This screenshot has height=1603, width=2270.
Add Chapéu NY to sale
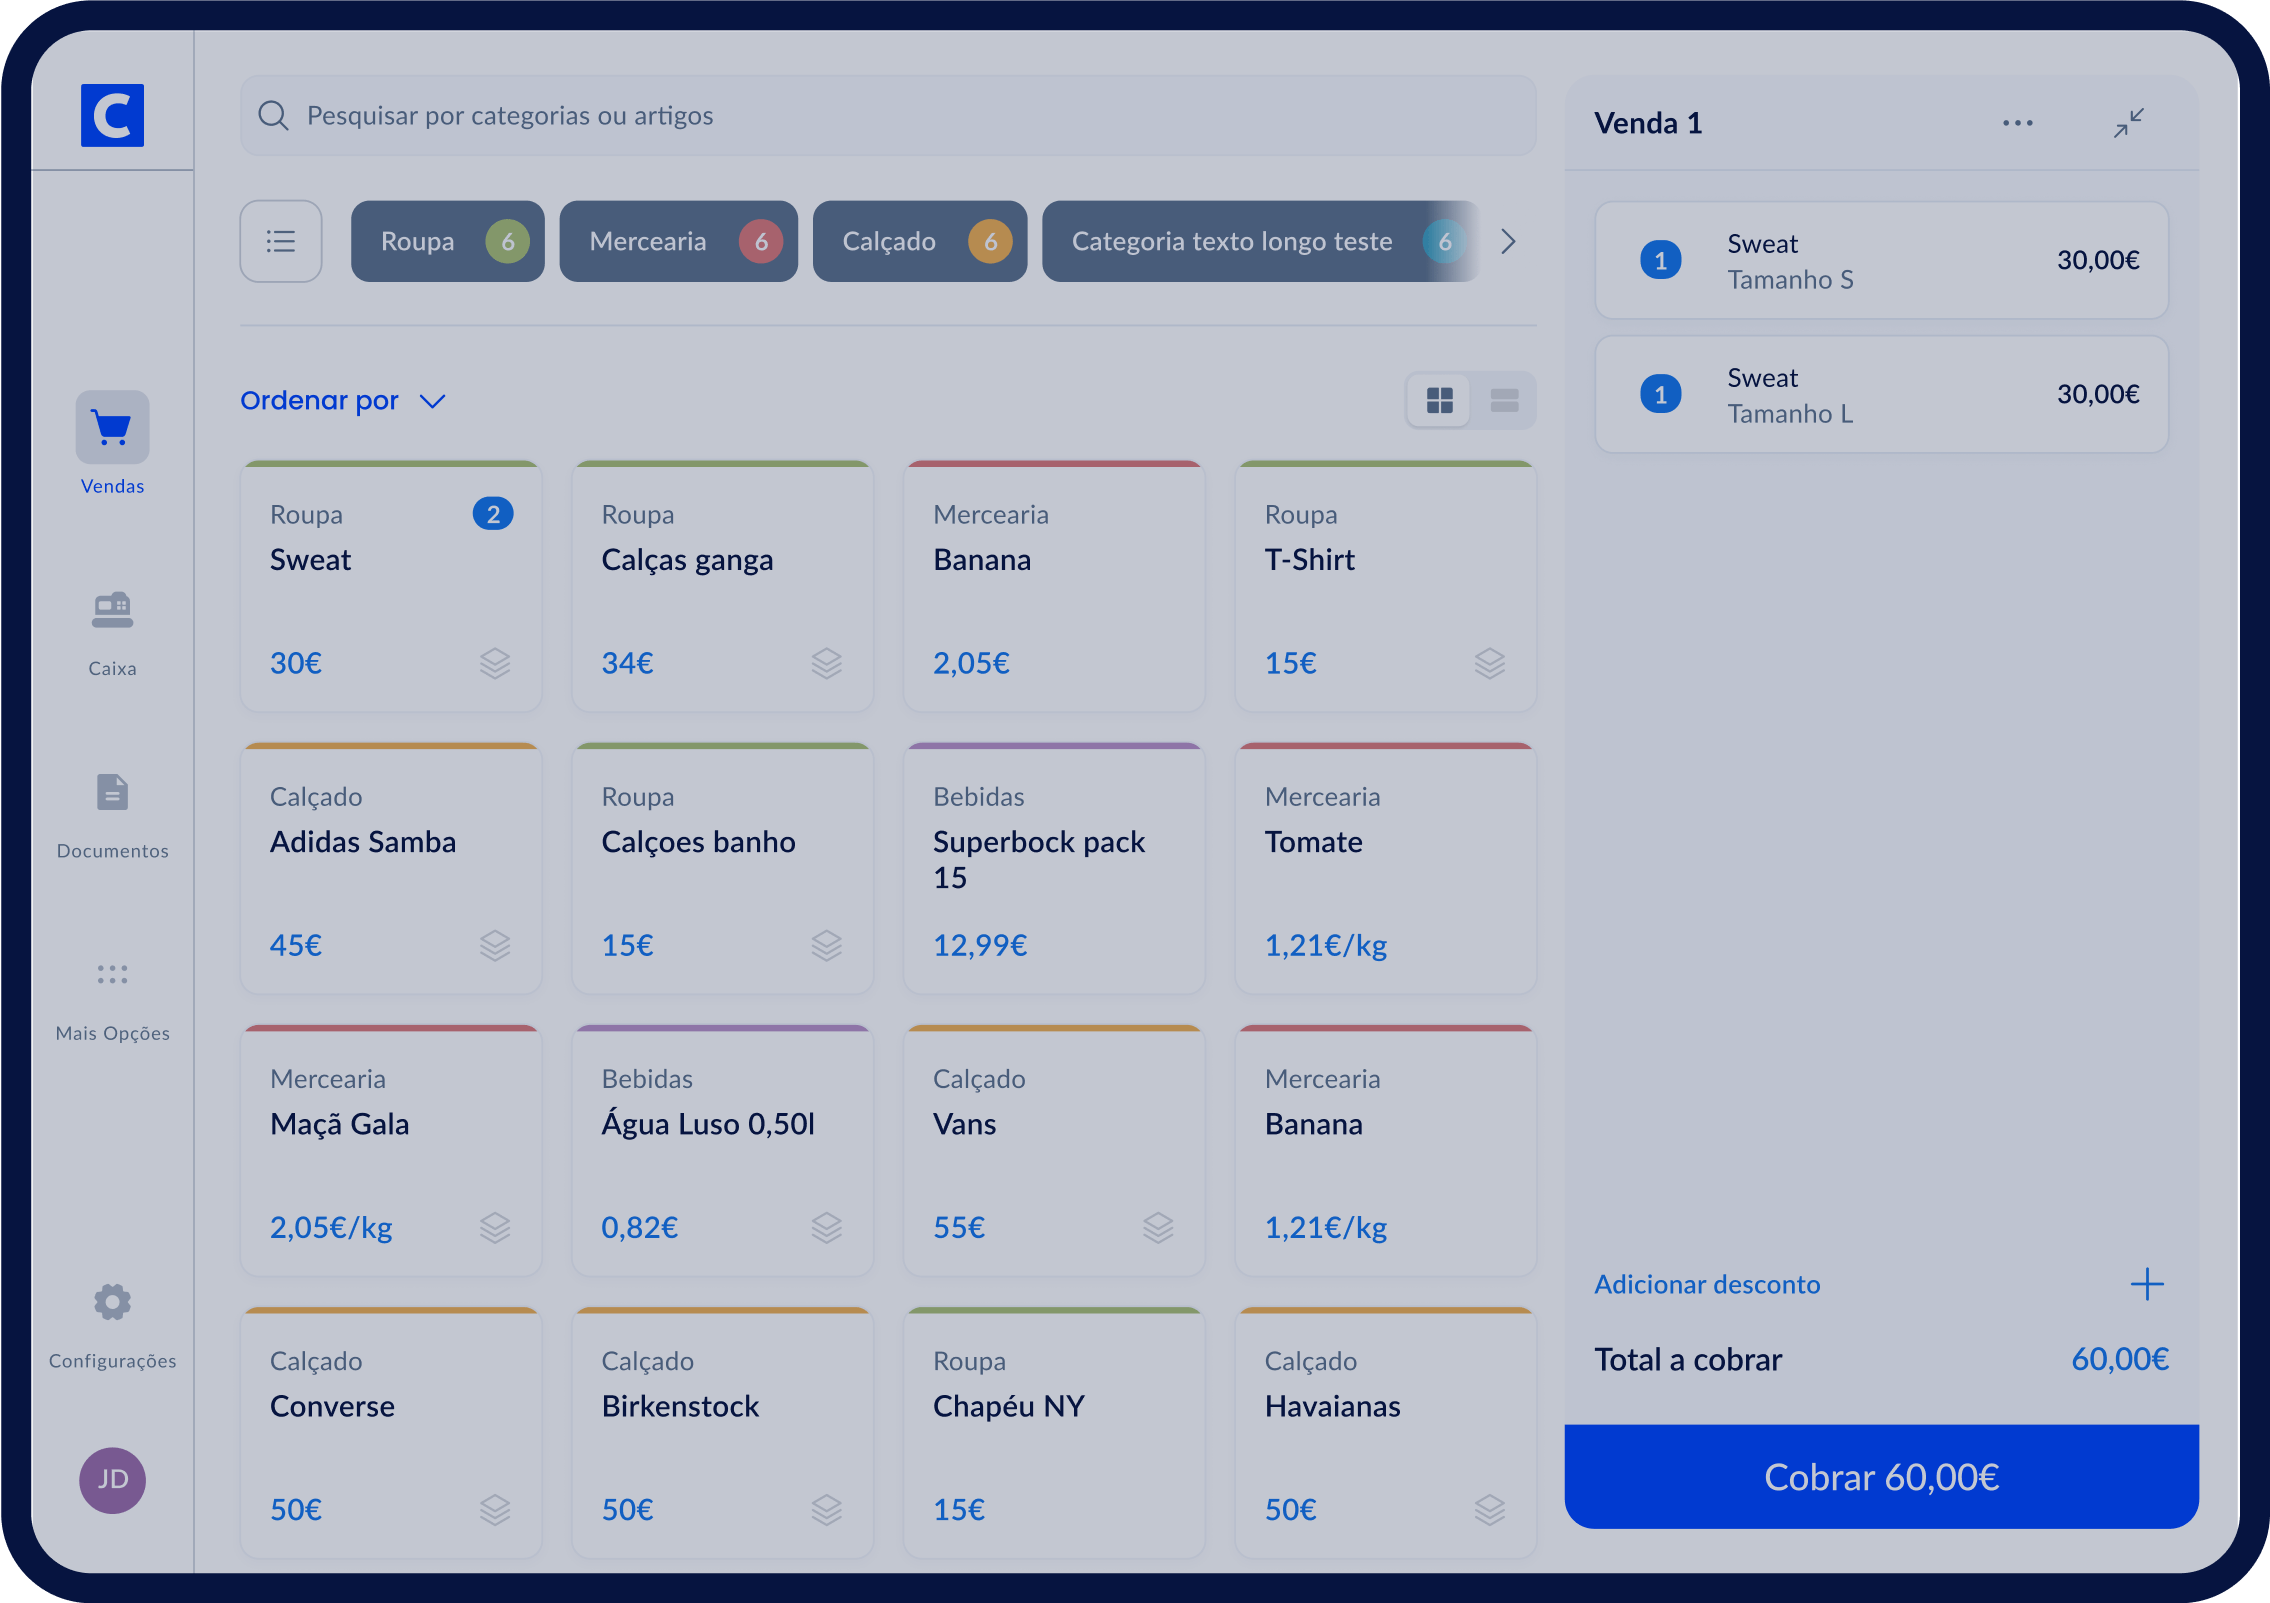click(1054, 1432)
